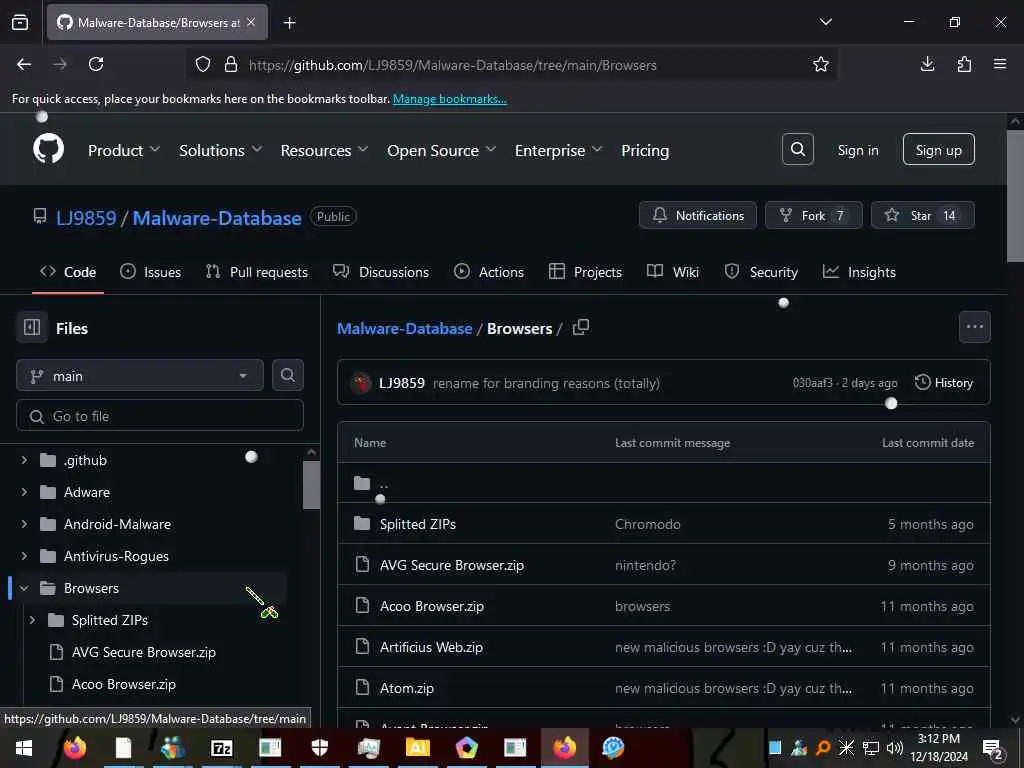Open the Firefox extensions puzzle icon
The height and width of the screenshot is (768, 1024).
pyautogui.click(x=964, y=64)
